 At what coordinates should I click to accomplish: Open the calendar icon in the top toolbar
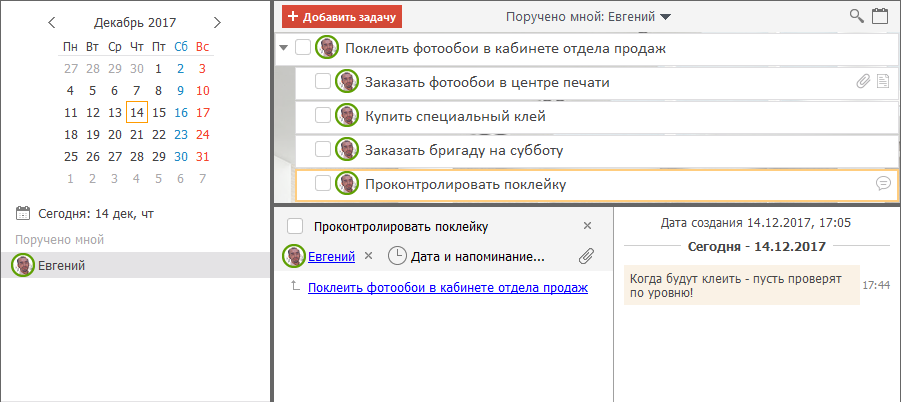point(880,16)
